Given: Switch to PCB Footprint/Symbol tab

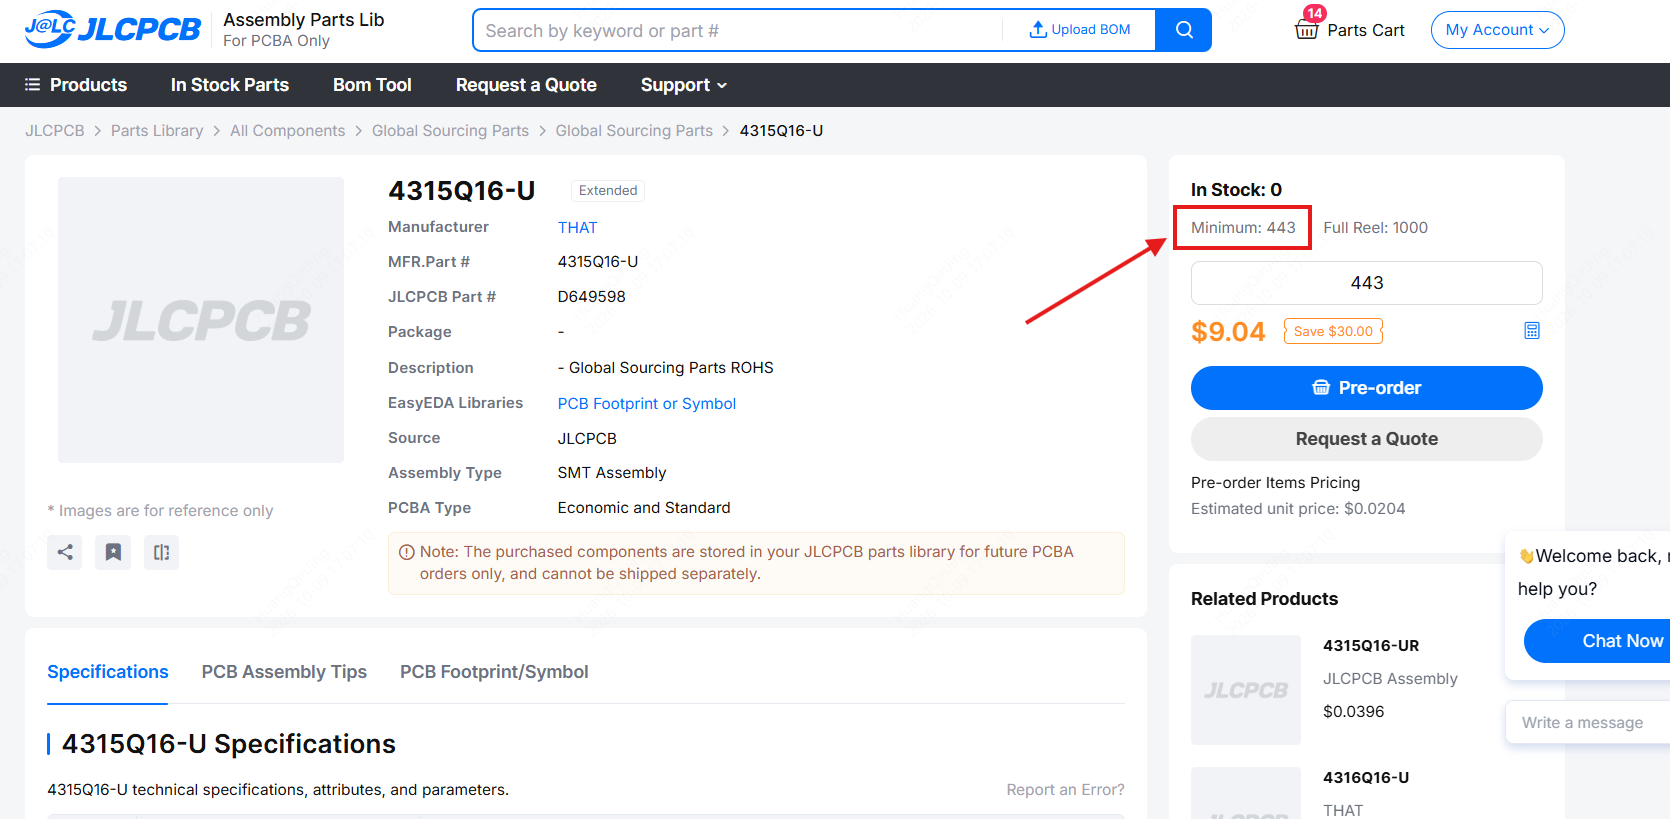Looking at the screenshot, I should 494,672.
